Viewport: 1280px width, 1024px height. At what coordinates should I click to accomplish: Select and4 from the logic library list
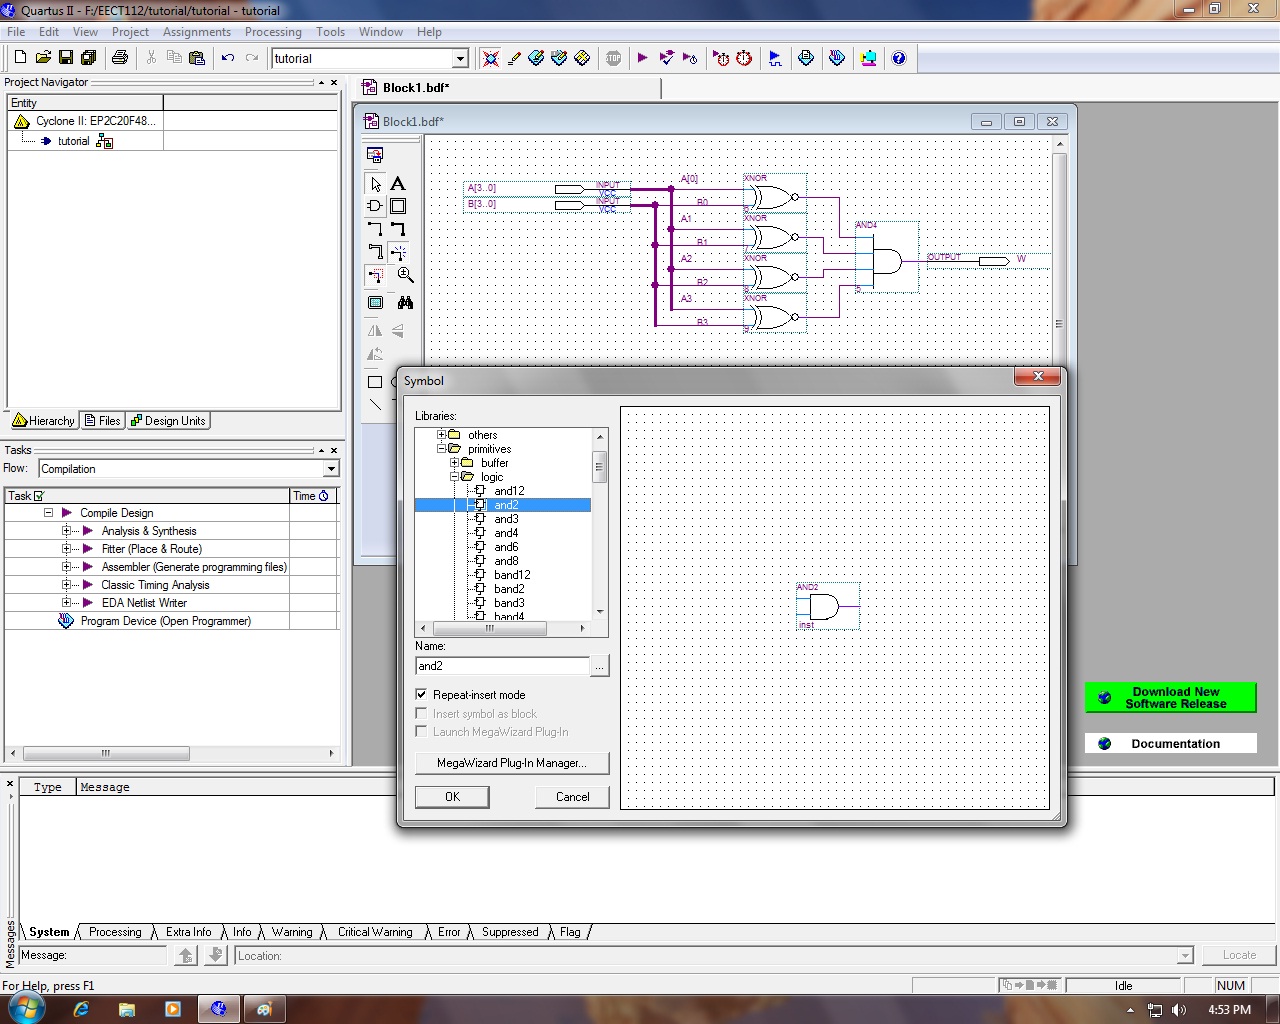(x=504, y=533)
